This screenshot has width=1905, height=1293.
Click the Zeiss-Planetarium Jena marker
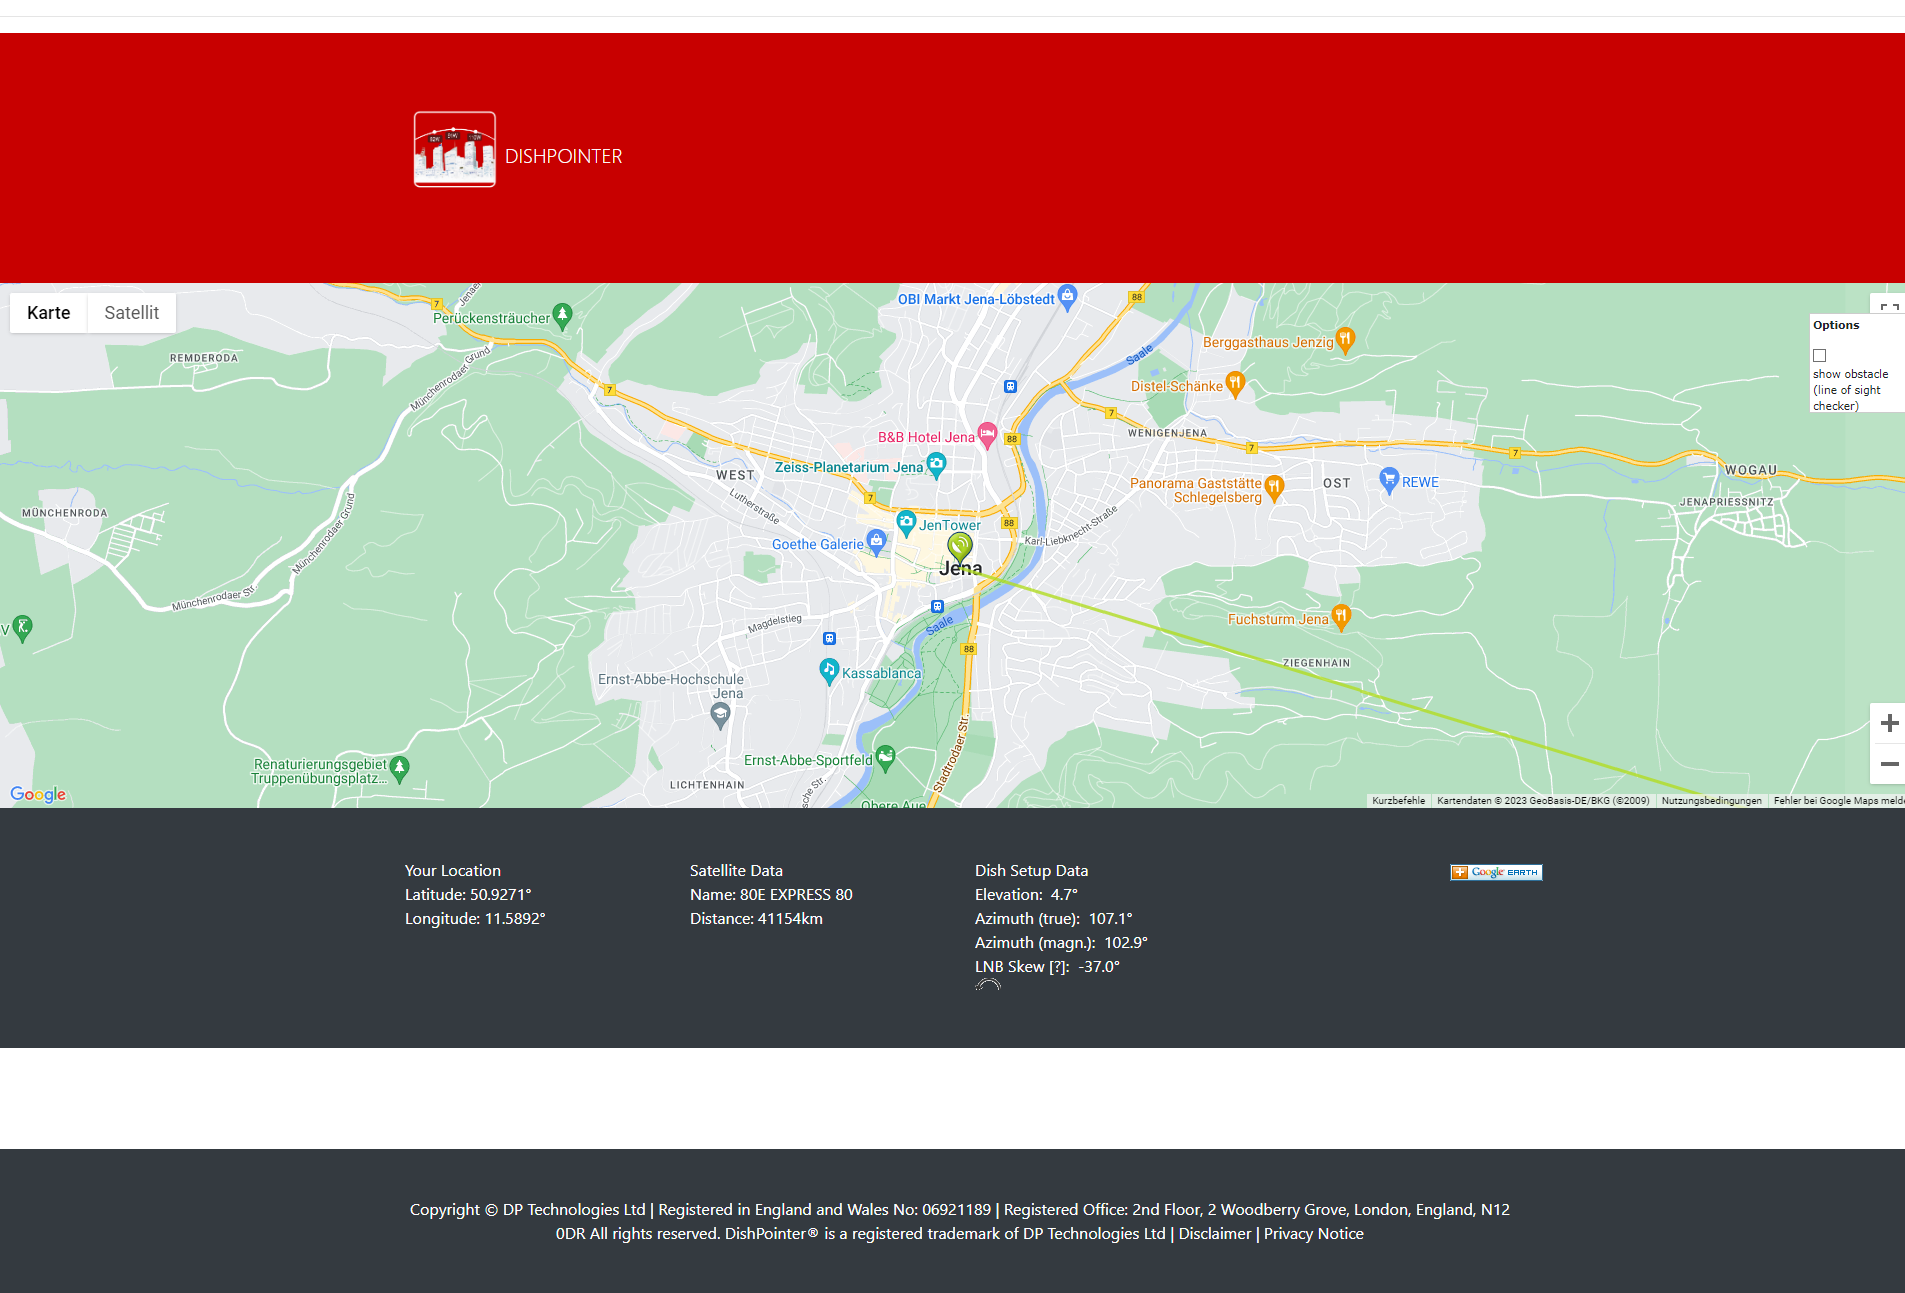[936, 463]
